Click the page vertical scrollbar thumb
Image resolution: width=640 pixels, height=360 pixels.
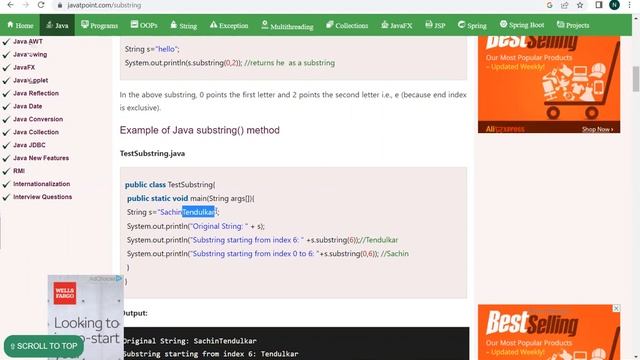pyautogui.click(x=636, y=79)
